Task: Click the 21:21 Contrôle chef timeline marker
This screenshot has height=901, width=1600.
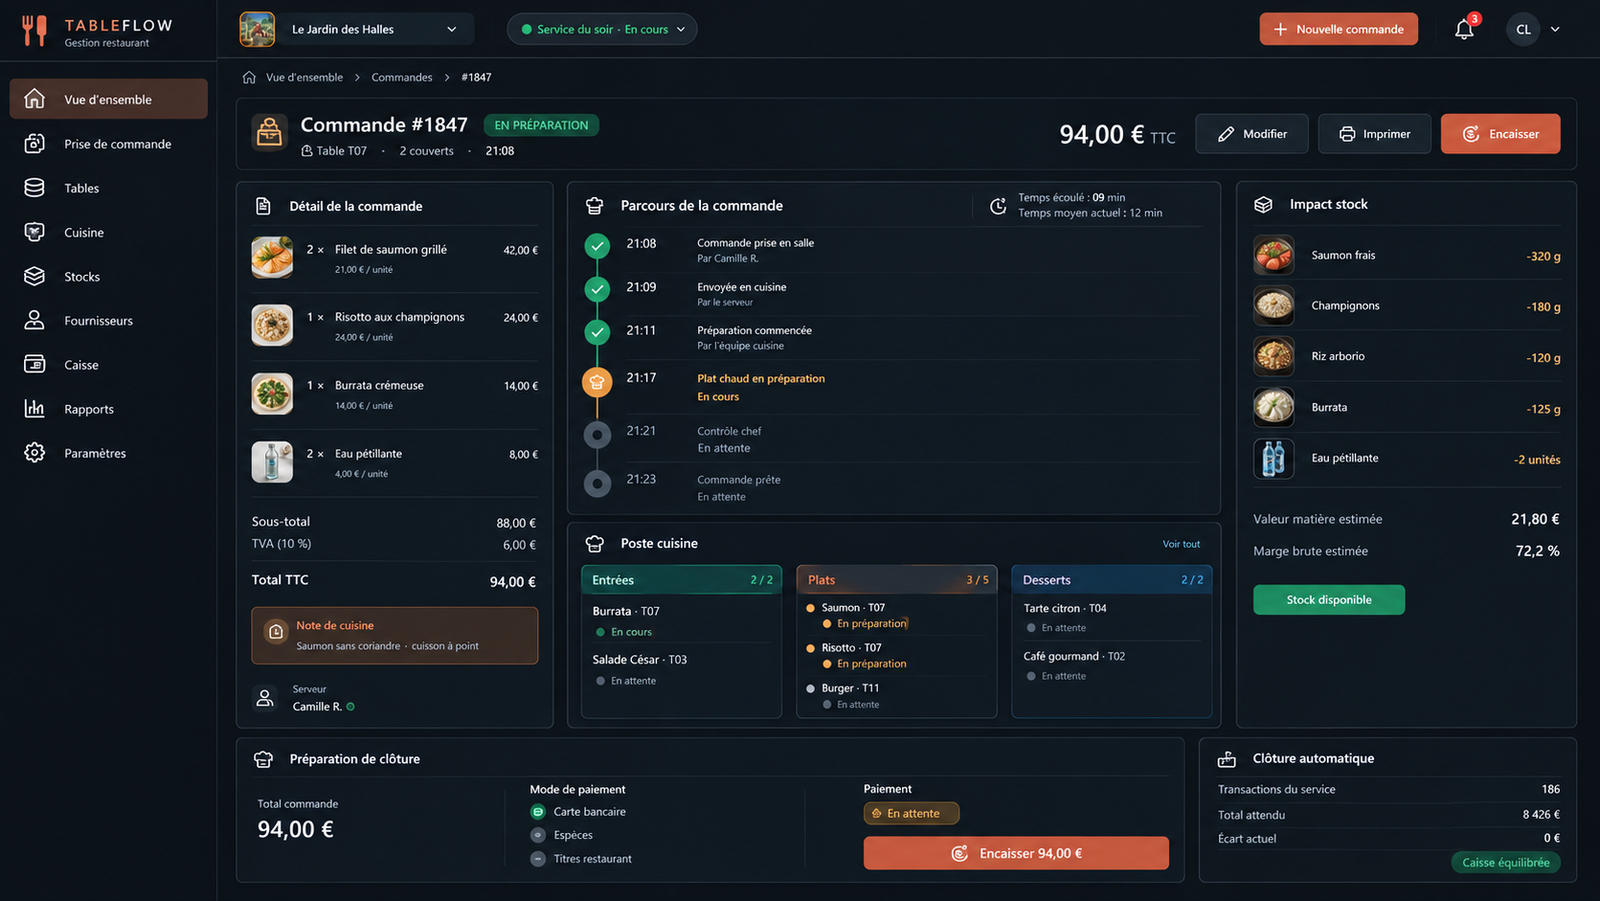Action: 597,434
